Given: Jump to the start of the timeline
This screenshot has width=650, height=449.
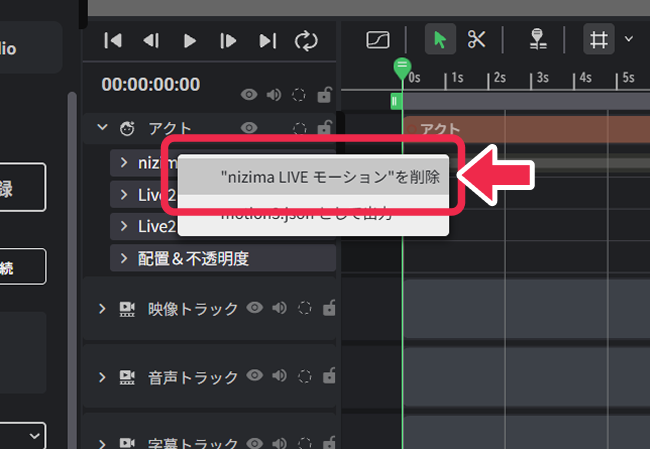Looking at the screenshot, I should tap(113, 40).
